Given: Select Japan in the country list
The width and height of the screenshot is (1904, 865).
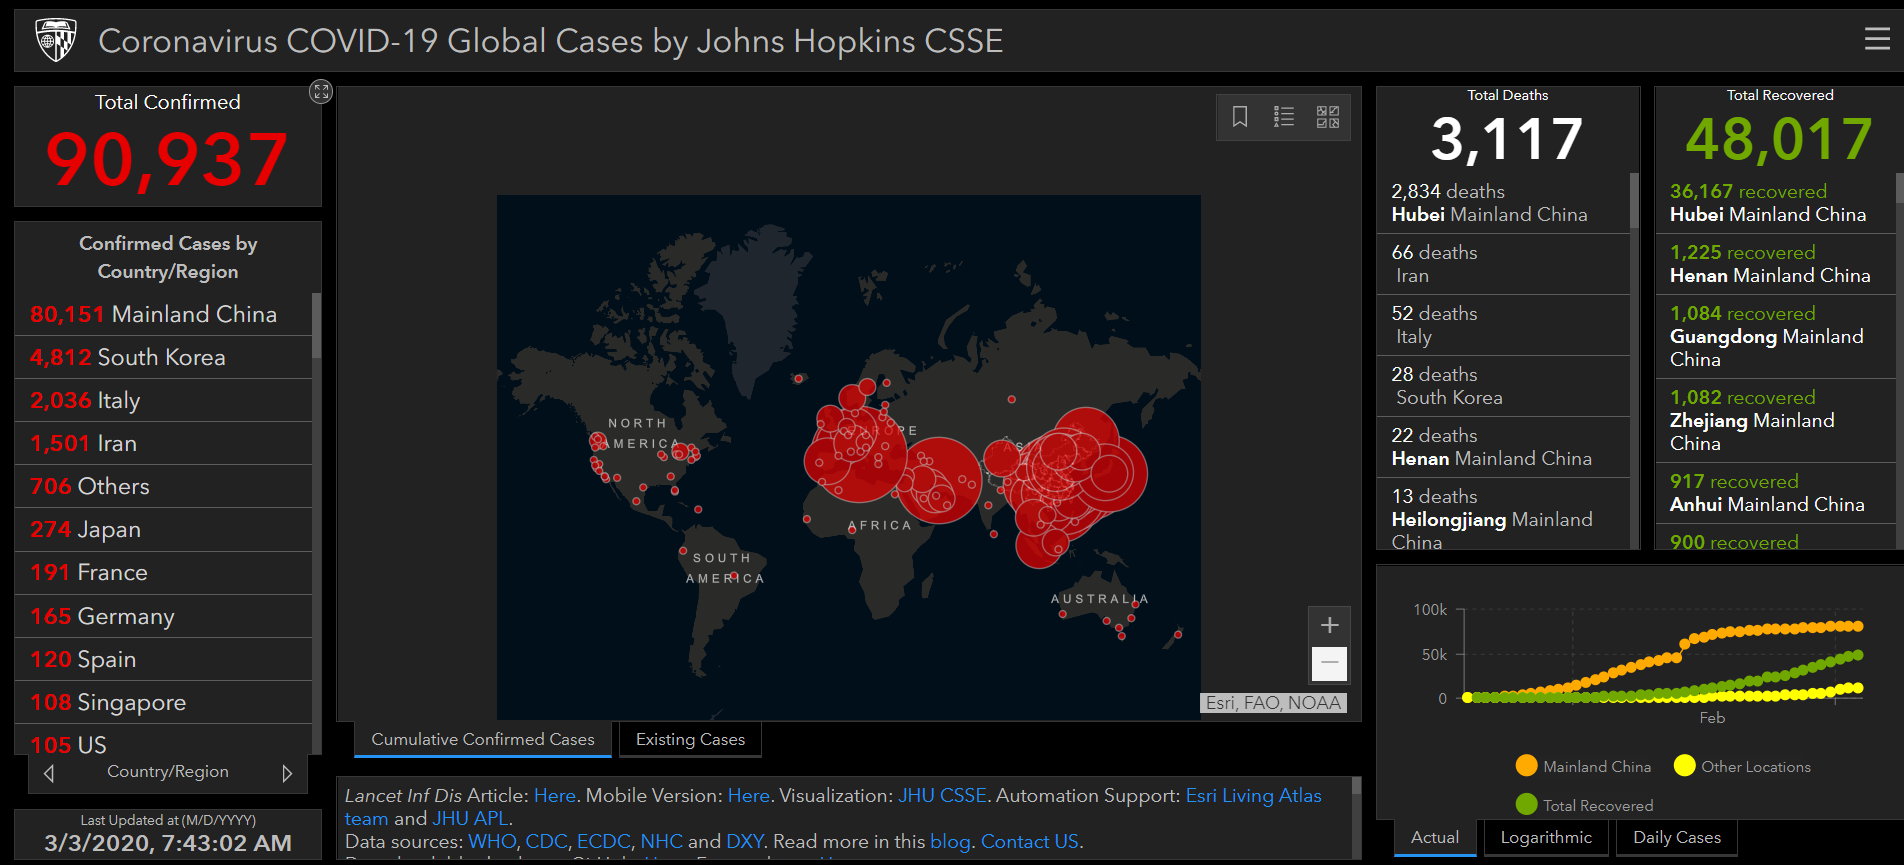Looking at the screenshot, I should click(164, 529).
